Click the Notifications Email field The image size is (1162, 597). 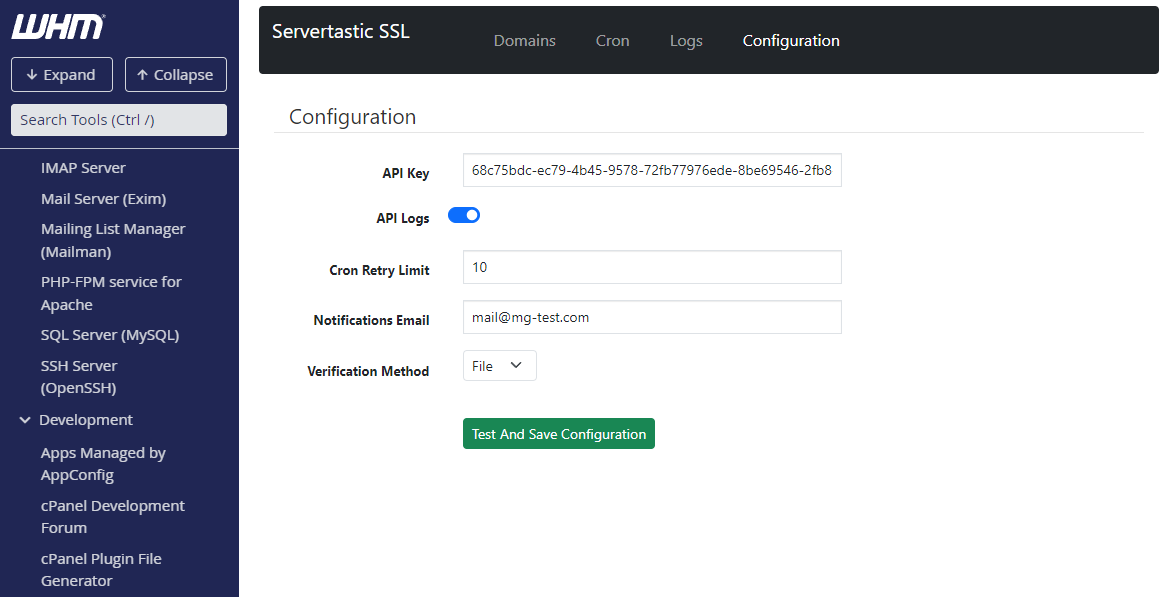[x=652, y=317]
